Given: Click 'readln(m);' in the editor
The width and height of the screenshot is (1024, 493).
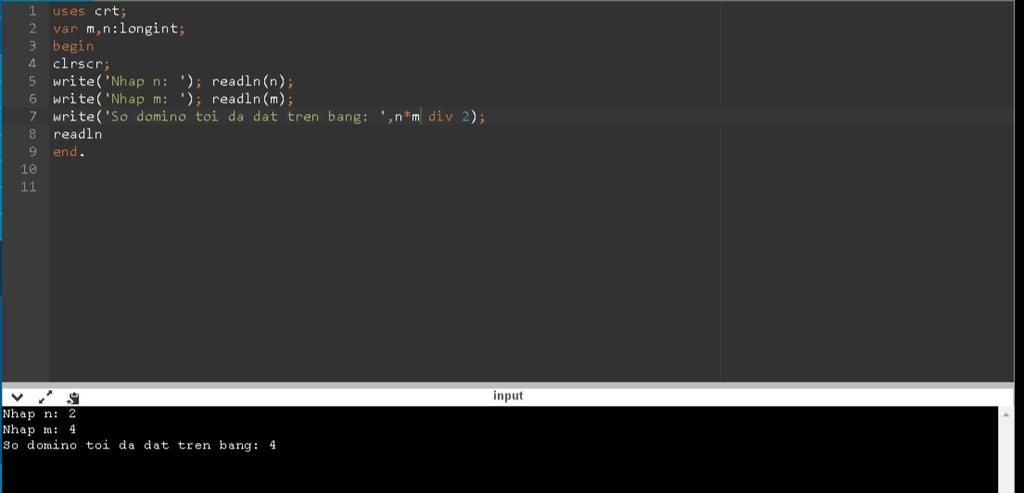Looking at the screenshot, I should [x=253, y=99].
